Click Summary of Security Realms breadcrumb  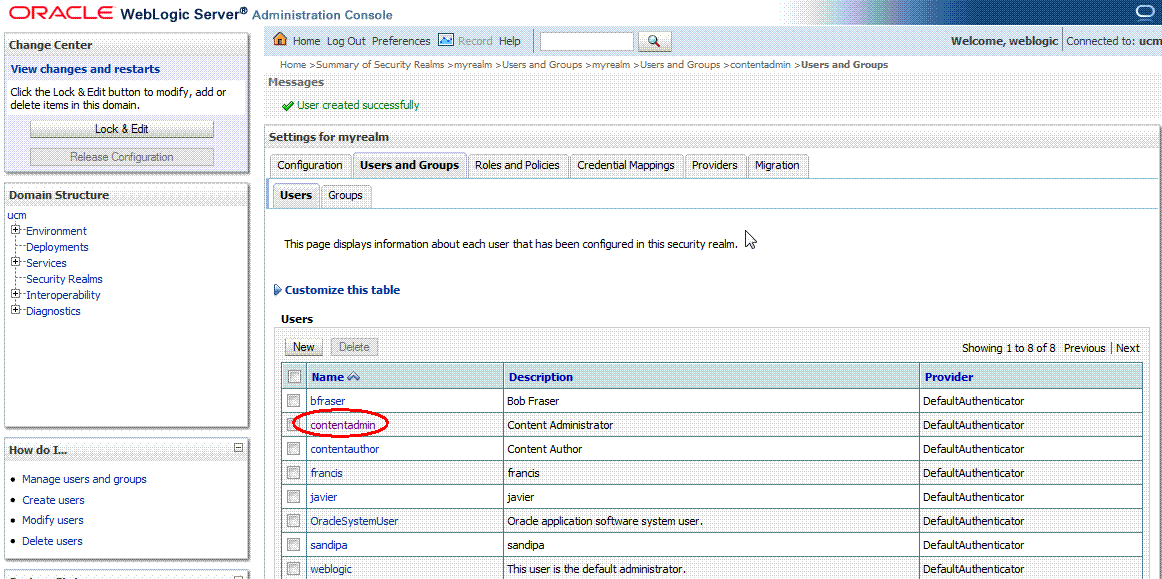click(381, 64)
